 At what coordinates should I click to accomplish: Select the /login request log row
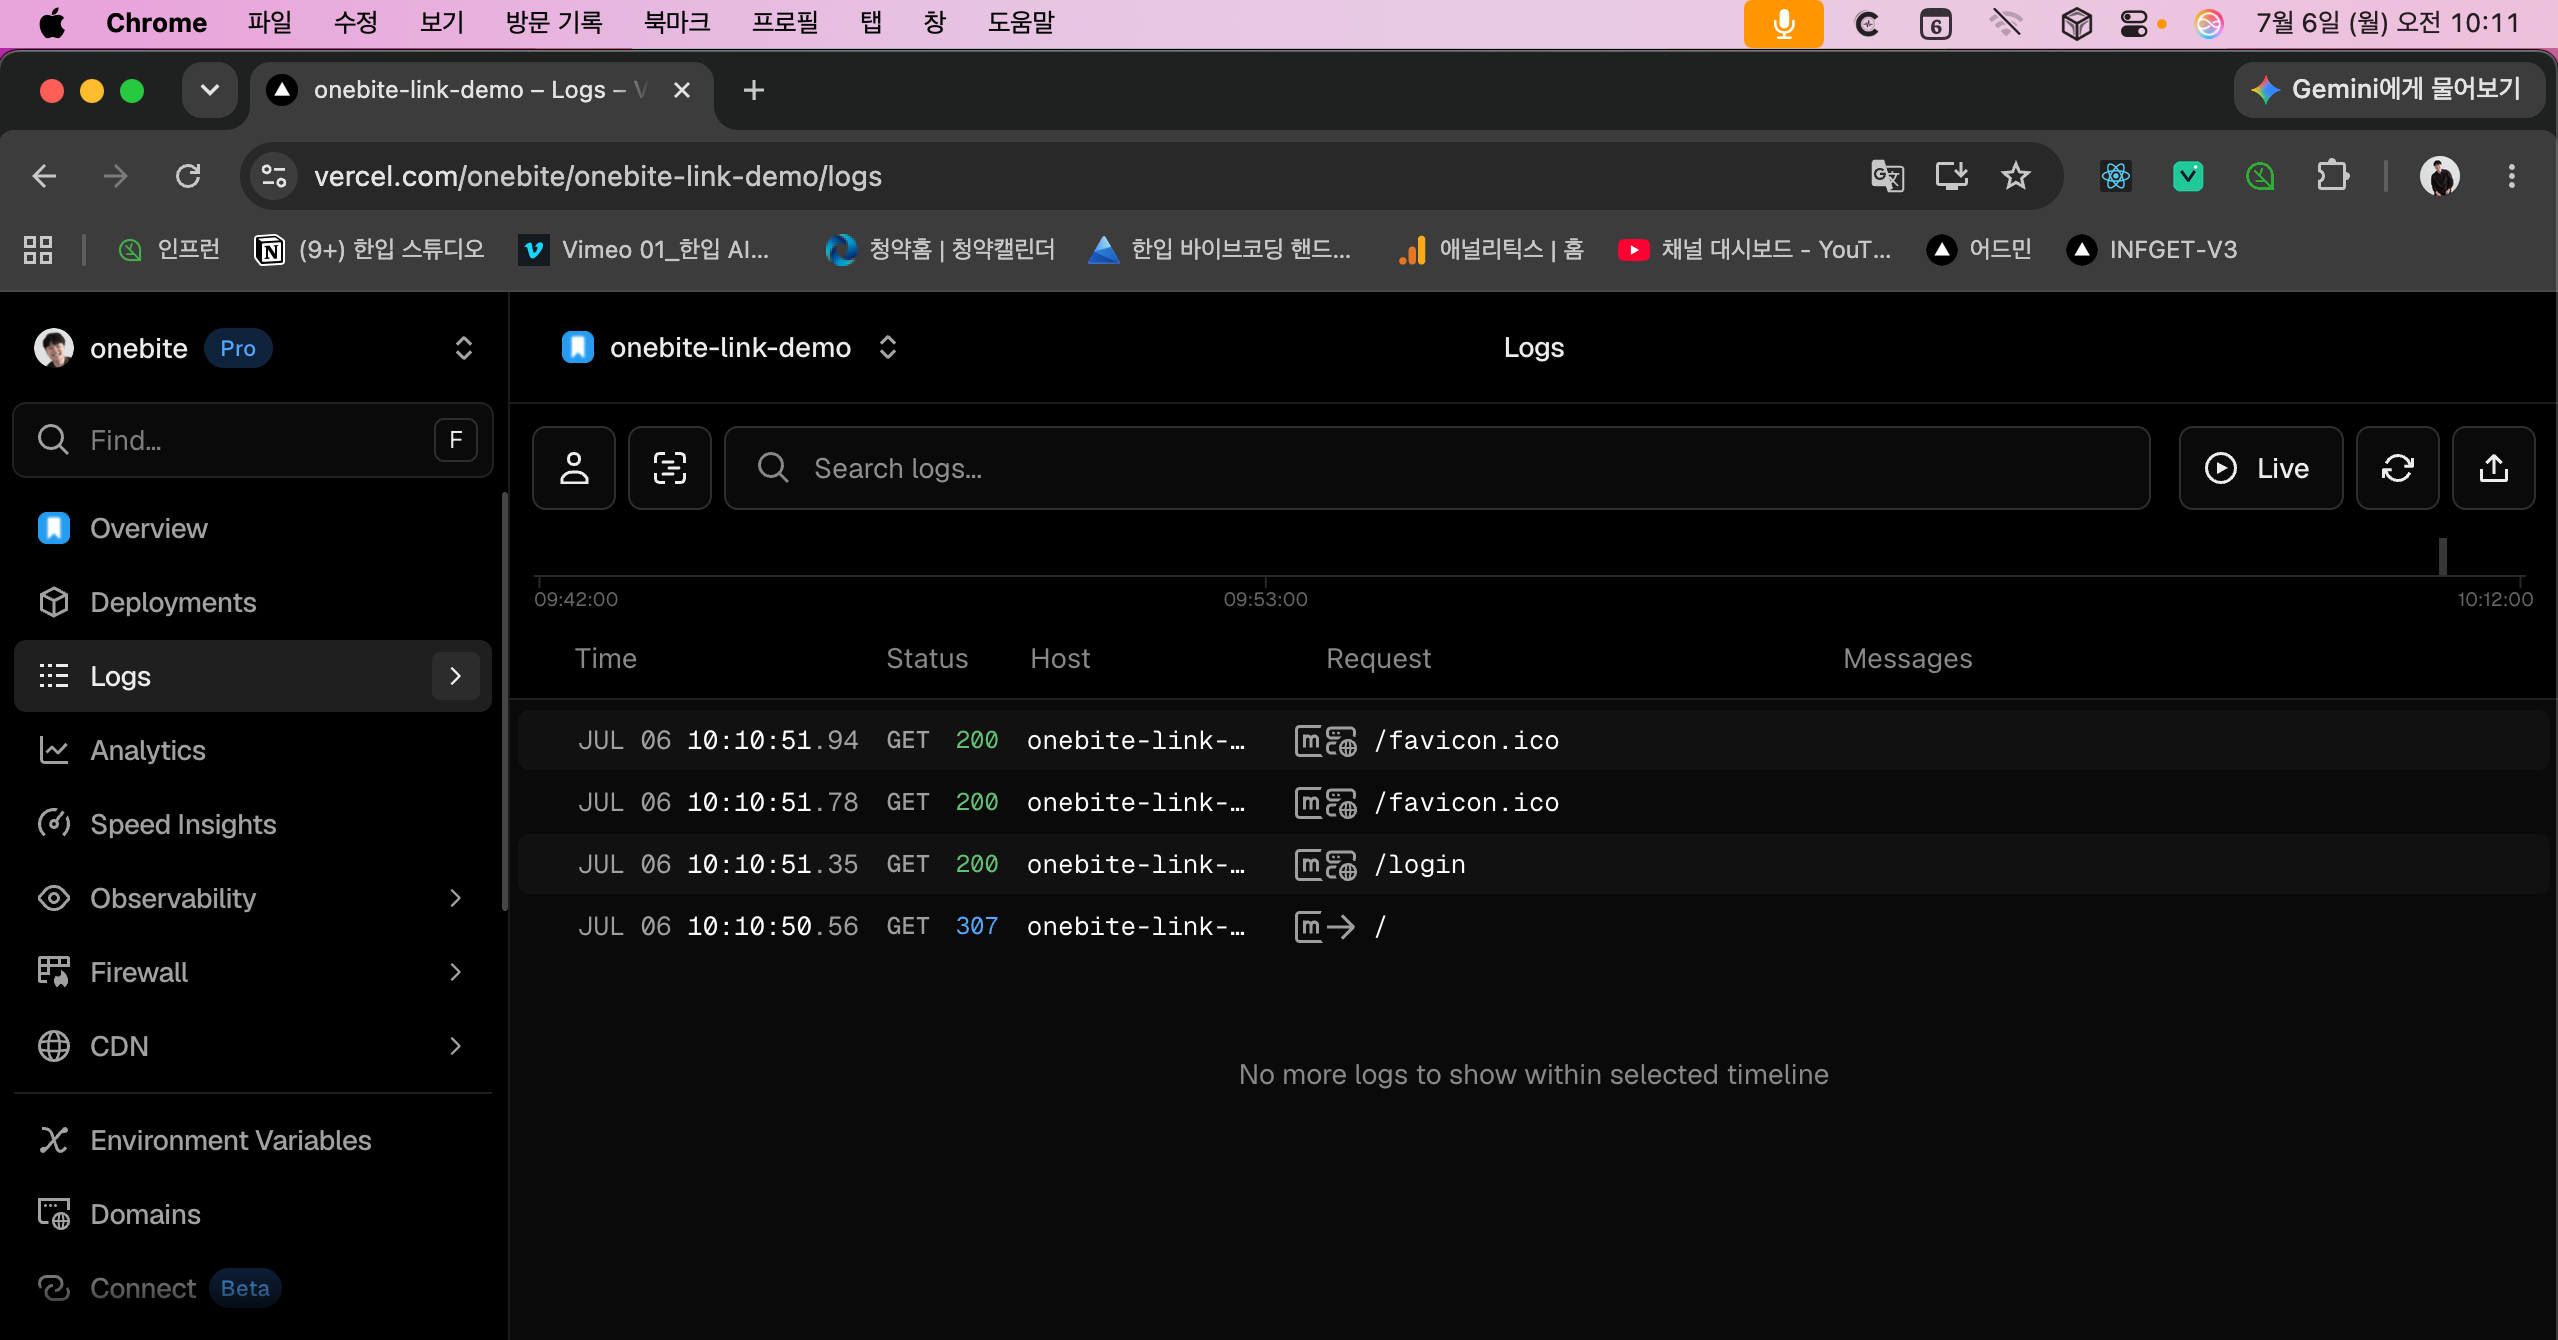tap(1533, 864)
